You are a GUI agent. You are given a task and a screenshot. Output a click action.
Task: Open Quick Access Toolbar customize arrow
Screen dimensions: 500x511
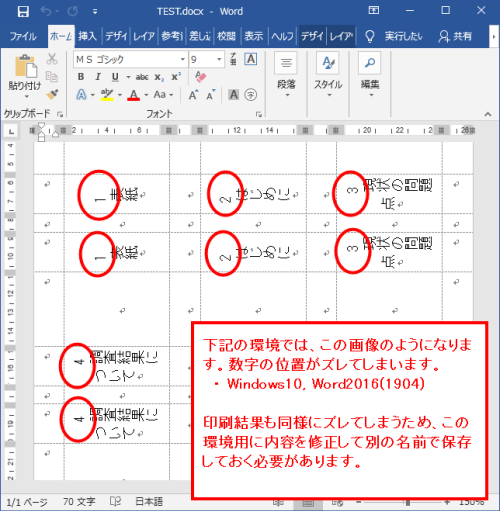click(x=95, y=12)
